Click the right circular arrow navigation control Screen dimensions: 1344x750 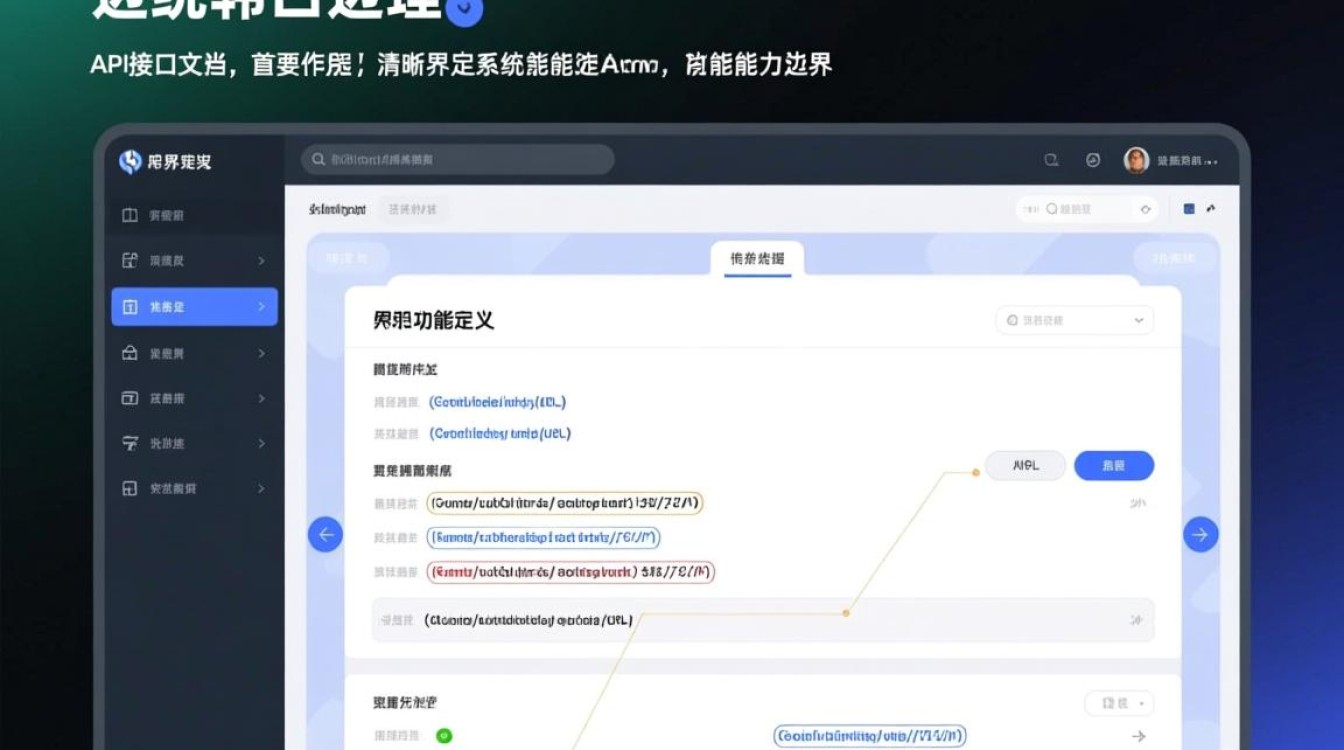(x=1200, y=534)
